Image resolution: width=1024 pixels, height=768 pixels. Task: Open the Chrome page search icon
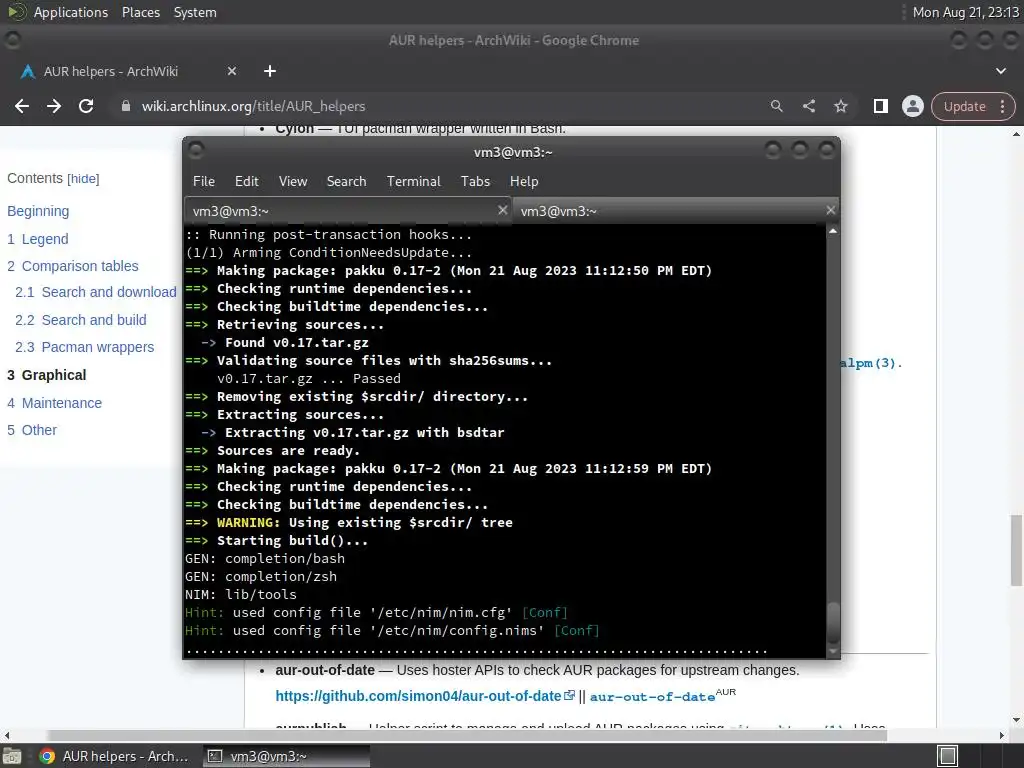point(776,106)
